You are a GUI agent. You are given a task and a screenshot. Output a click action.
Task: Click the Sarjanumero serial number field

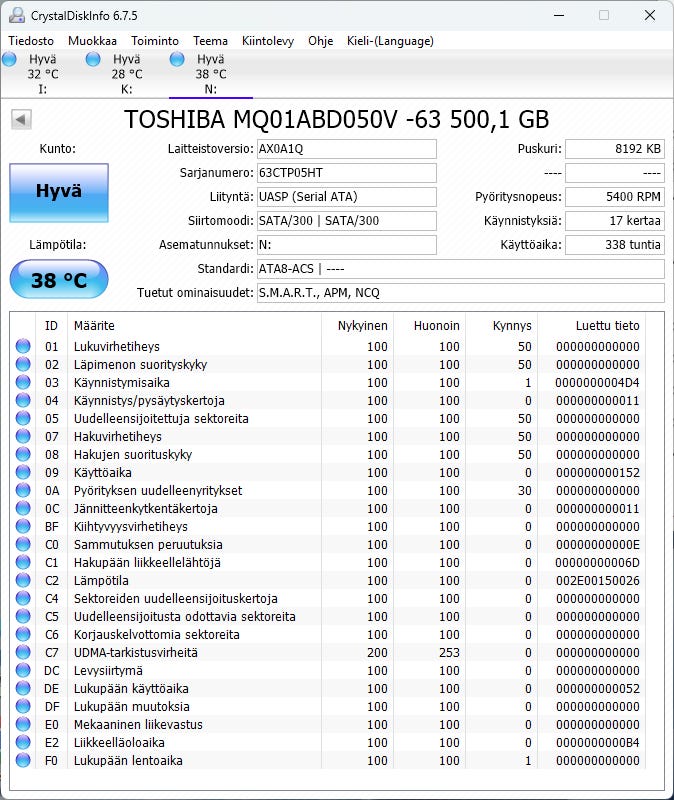[x=346, y=173]
